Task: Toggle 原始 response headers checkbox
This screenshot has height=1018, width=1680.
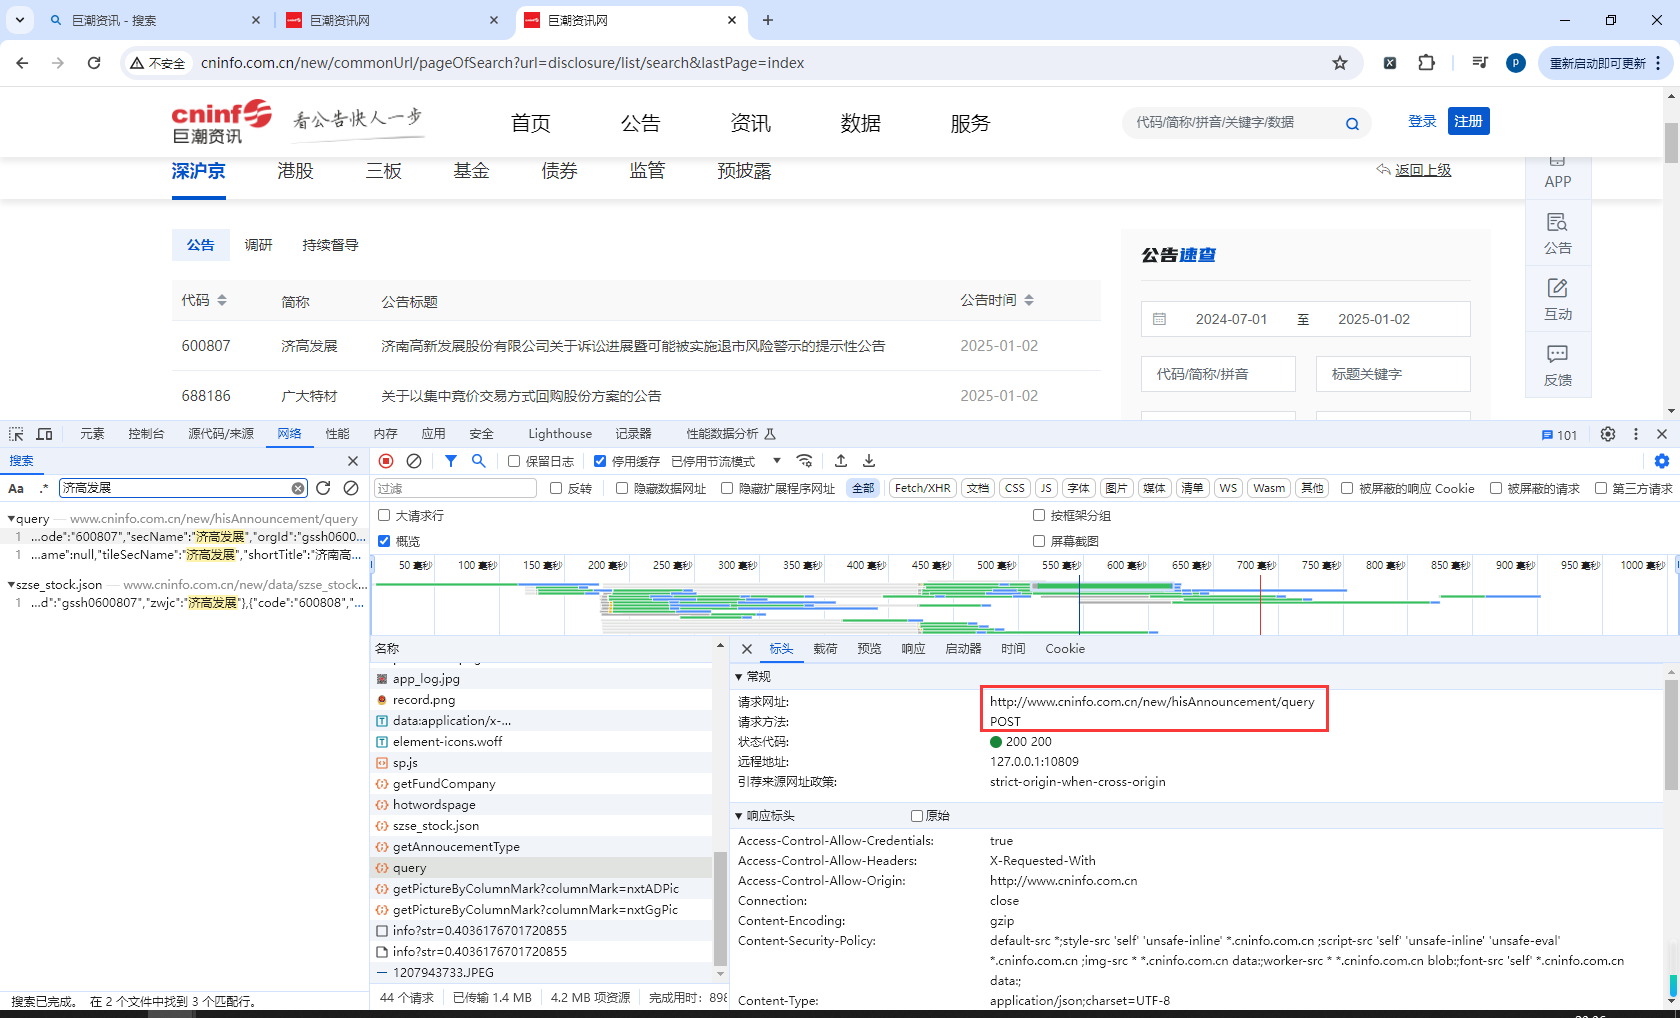Action: point(917,816)
